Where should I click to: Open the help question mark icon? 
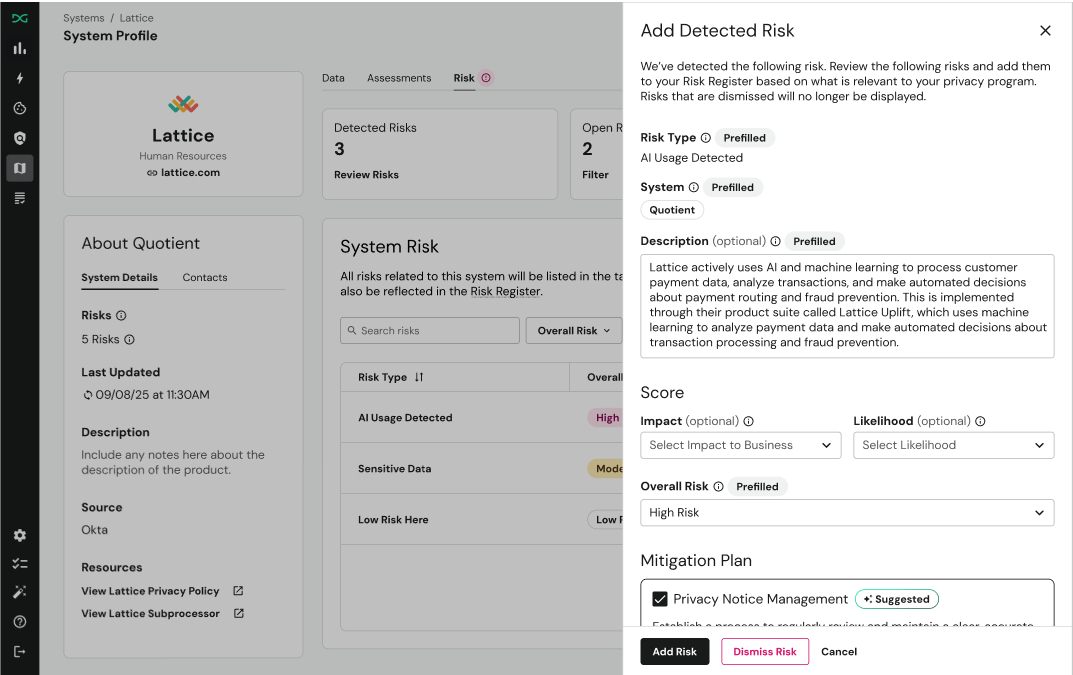pyautogui.click(x=19, y=618)
